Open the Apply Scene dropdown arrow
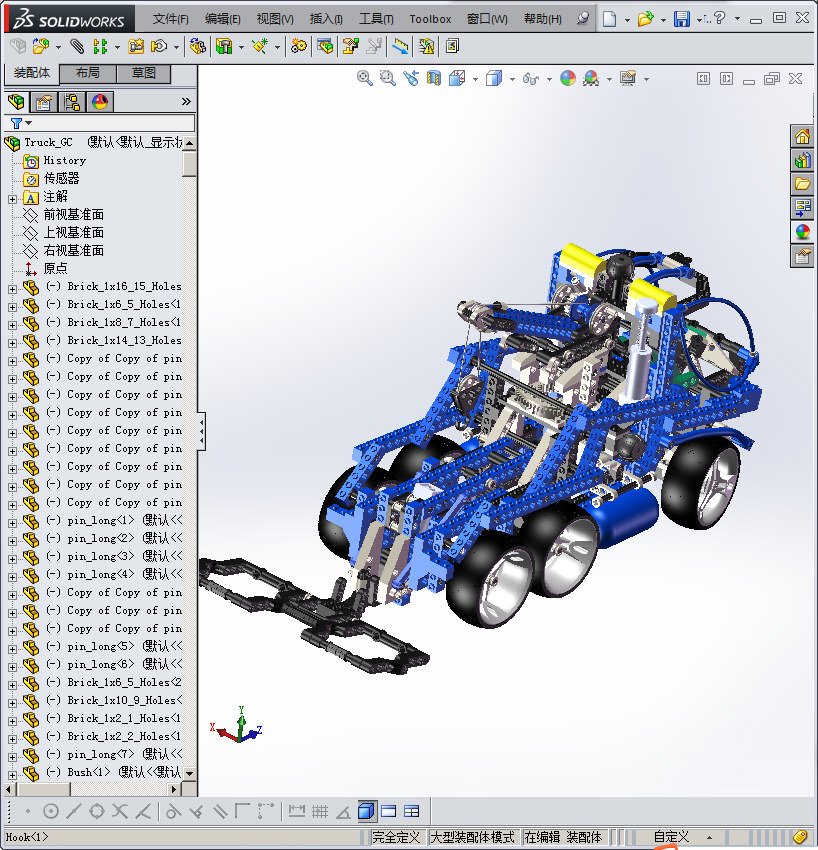The image size is (818, 850). pyautogui.click(x=609, y=80)
